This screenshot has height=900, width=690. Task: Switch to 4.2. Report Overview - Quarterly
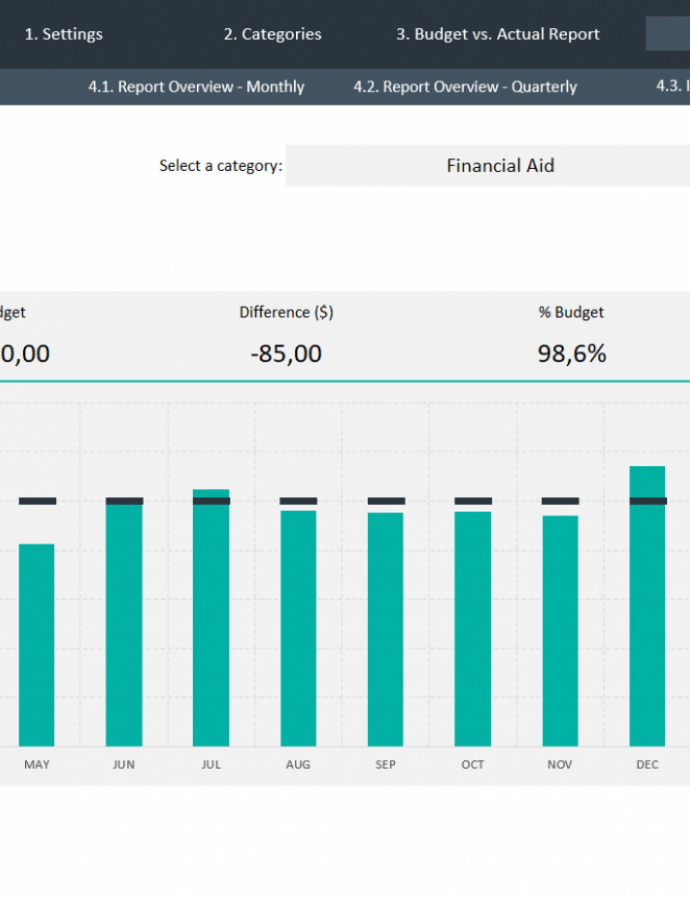pos(464,87)
